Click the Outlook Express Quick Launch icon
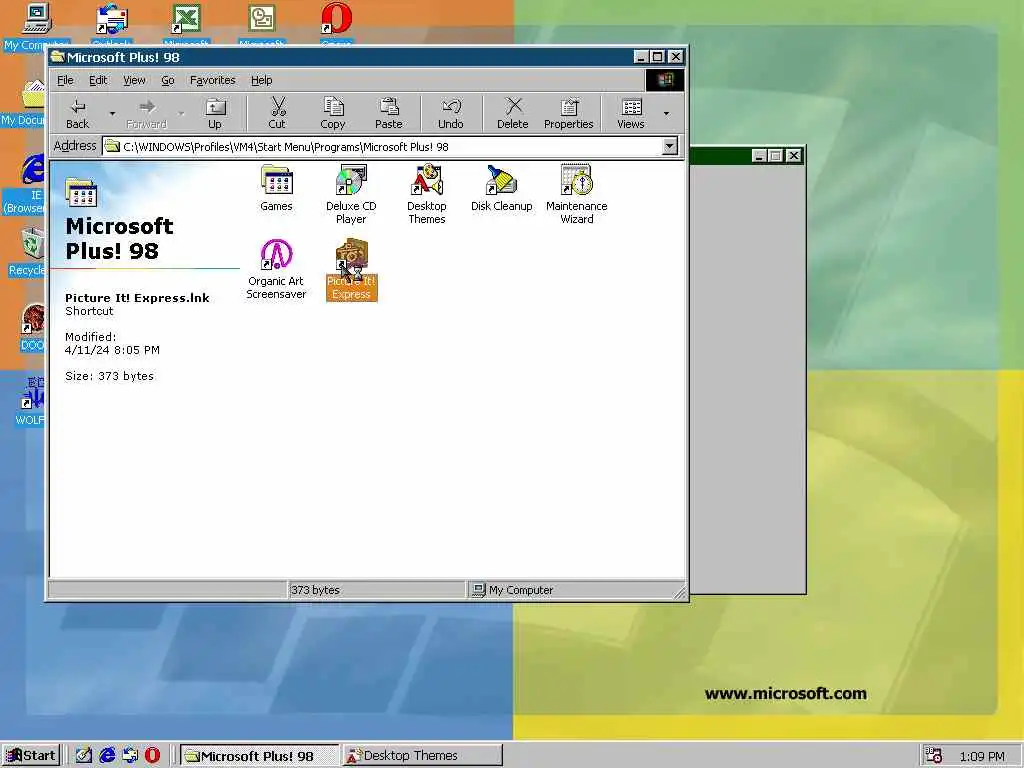This screenshot has height=768, width=1024. [130, 756]
